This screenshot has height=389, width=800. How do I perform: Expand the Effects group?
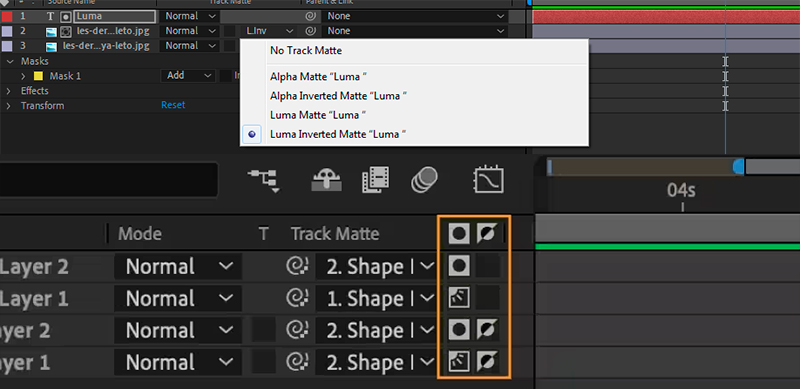pos(9,91)
